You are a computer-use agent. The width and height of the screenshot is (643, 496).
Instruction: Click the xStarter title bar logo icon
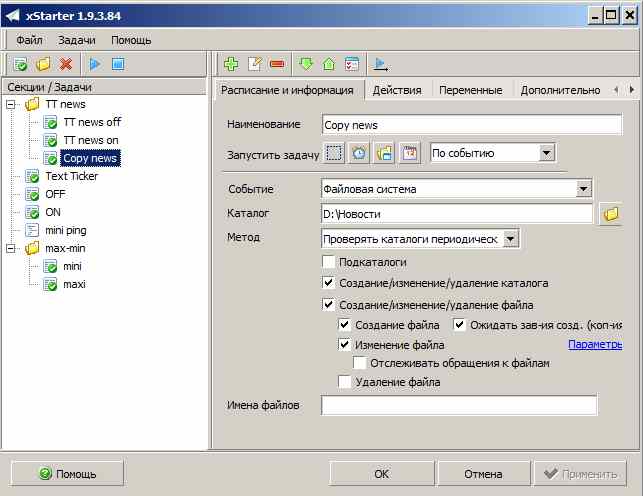click(12, 16)
